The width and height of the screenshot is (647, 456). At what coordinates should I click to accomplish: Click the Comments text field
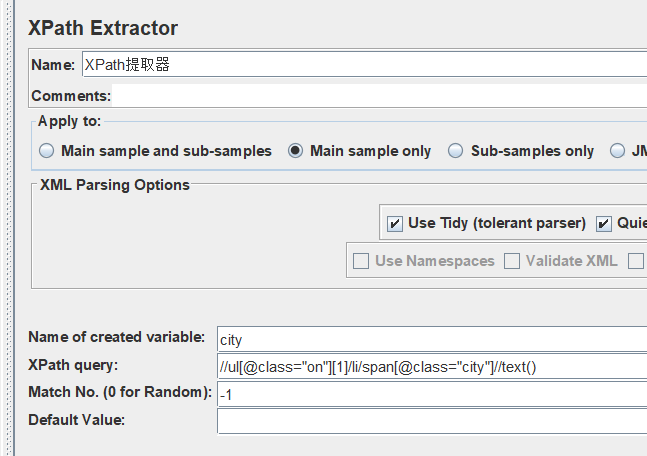click(x=379, y=96)
